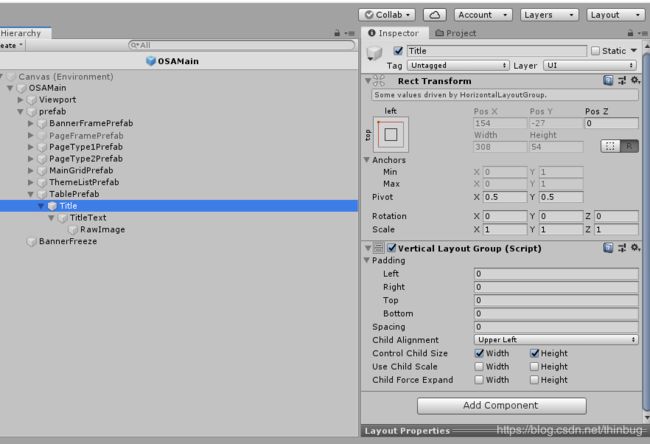Toggle the blueprint mode button
Screen dimensions: 650x444
(608, 146)
